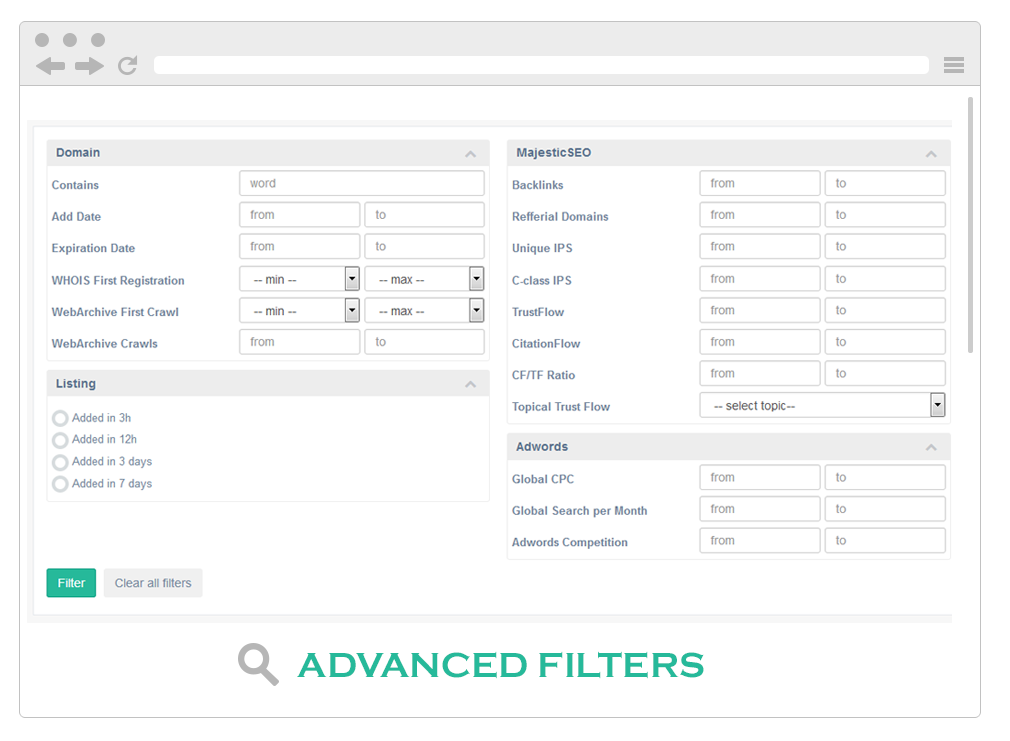
Task: Collapse the MajesticSEO panel
Action: click(931, 153)
